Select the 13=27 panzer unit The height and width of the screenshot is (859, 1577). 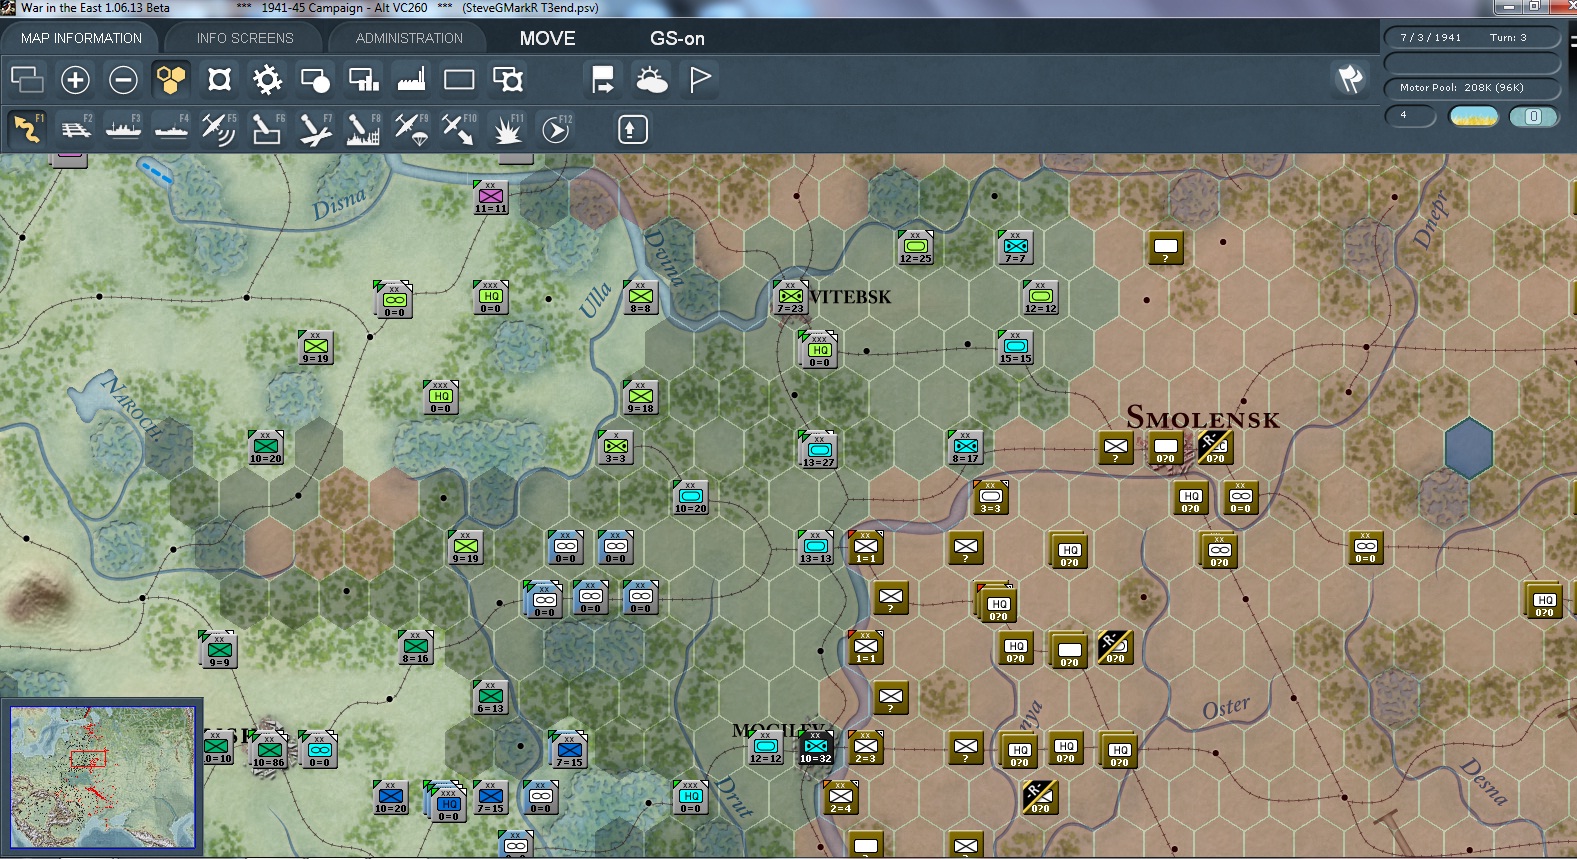pos(818,450)
